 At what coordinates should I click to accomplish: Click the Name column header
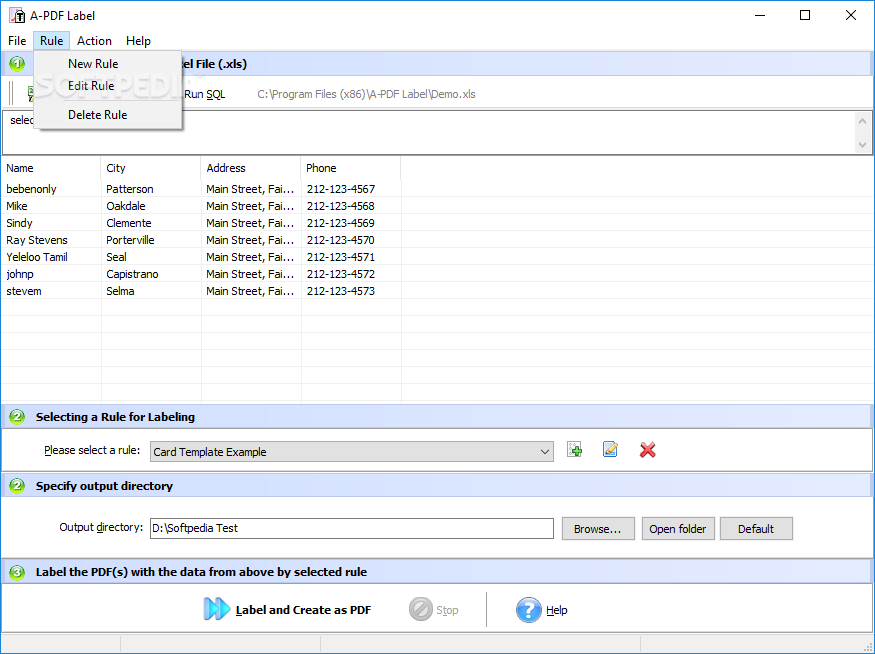[x=51, y=168]
